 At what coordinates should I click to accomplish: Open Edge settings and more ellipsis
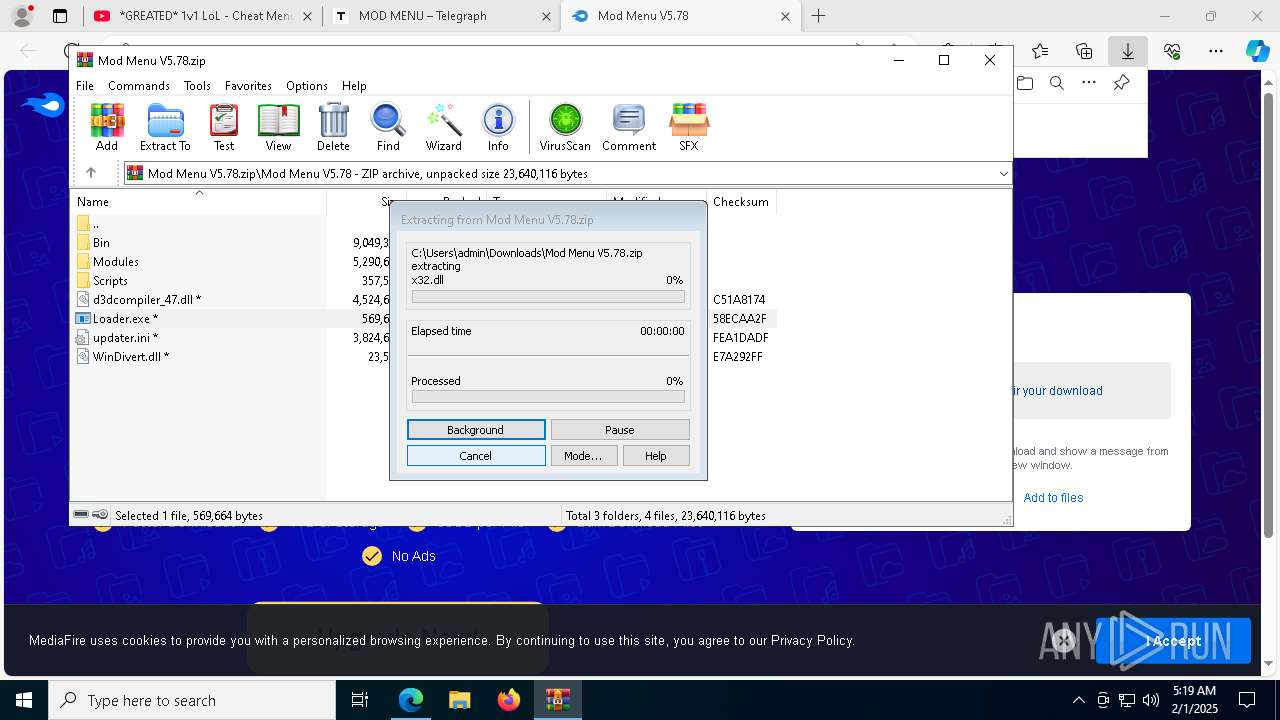point(1215,51)
